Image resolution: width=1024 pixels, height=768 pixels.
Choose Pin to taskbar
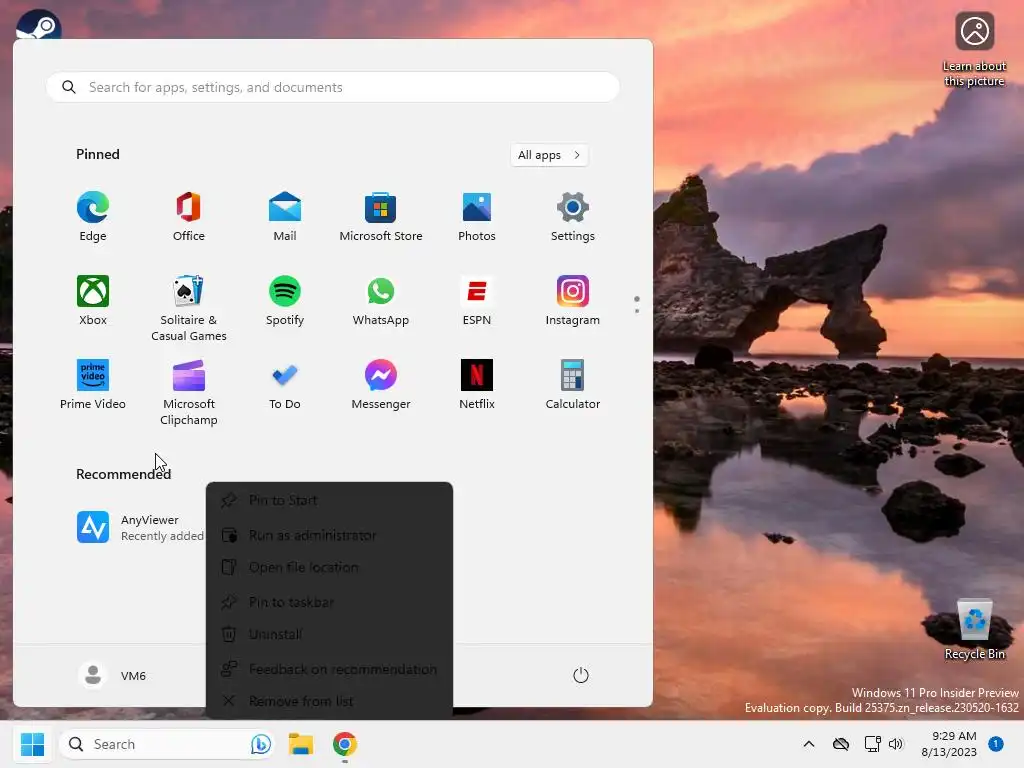pyautogui.click(x=329, y=602)
